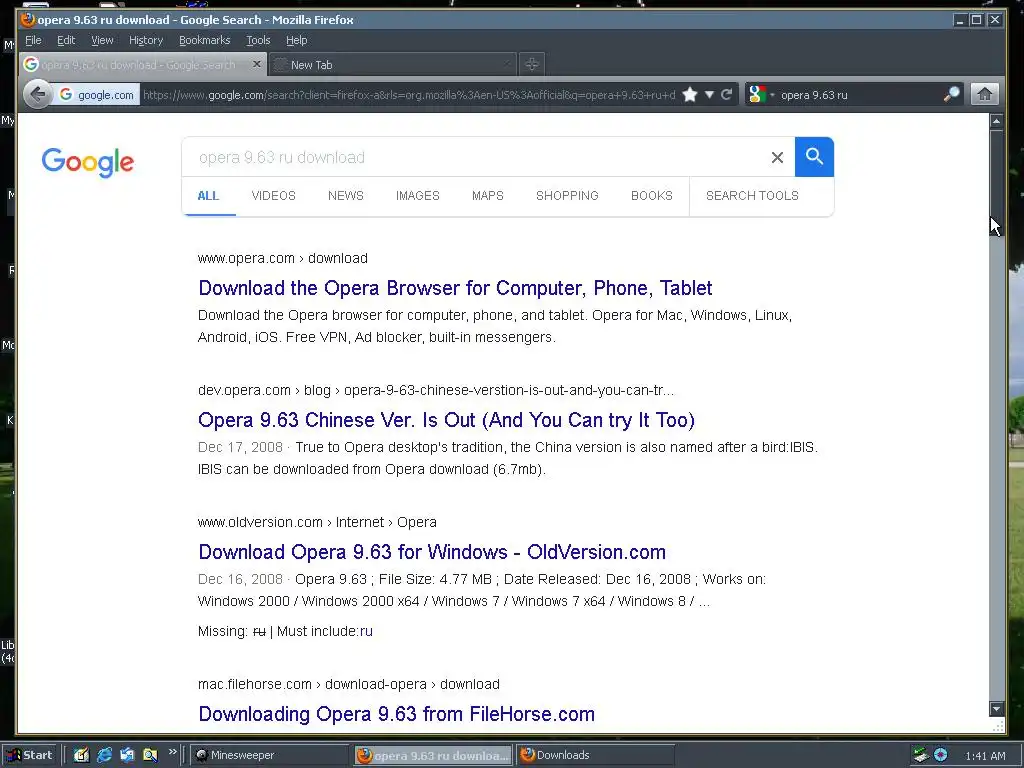Image resolution: width=1024 pixels, height=768 pixels.
Task: Expand hidden quick launch items chevron
Action: point(172,752)
